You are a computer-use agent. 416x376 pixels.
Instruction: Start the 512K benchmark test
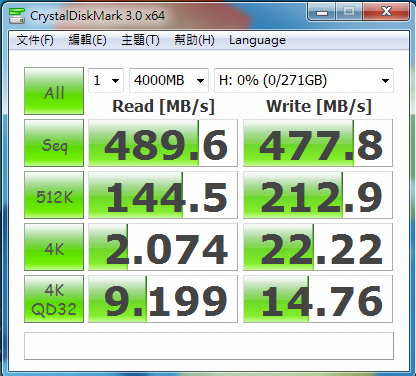coord(54,195)
